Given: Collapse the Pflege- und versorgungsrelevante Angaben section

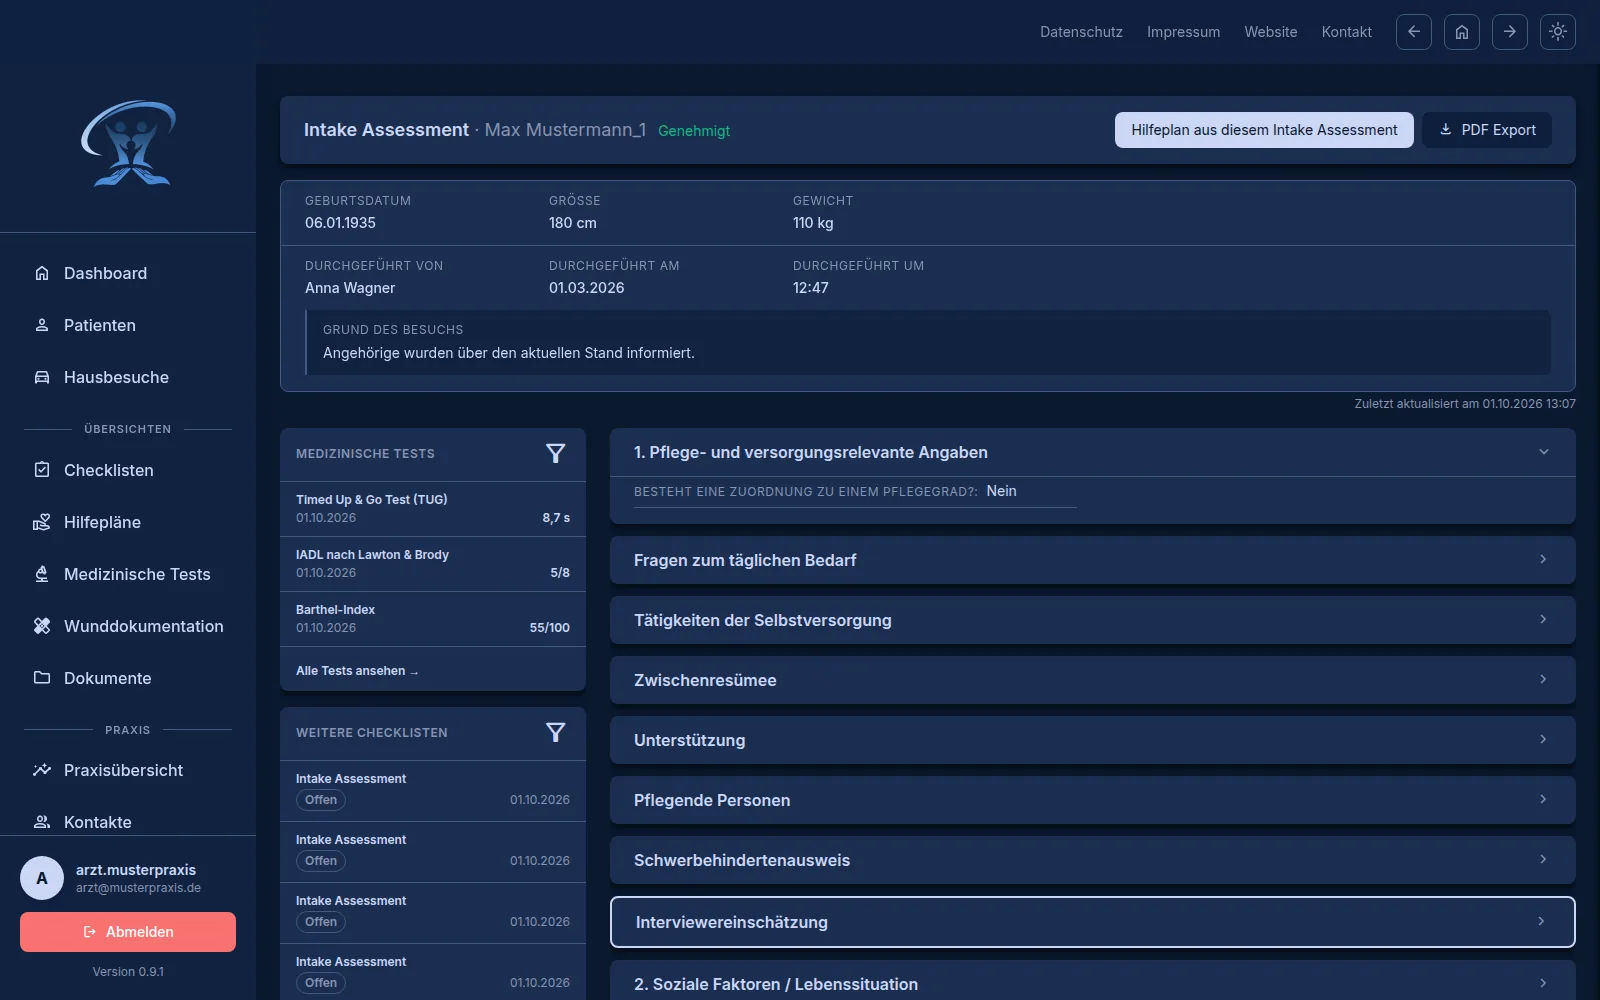Looking at the screenshot, I should pyautogui.click(x=1093, y=452).
